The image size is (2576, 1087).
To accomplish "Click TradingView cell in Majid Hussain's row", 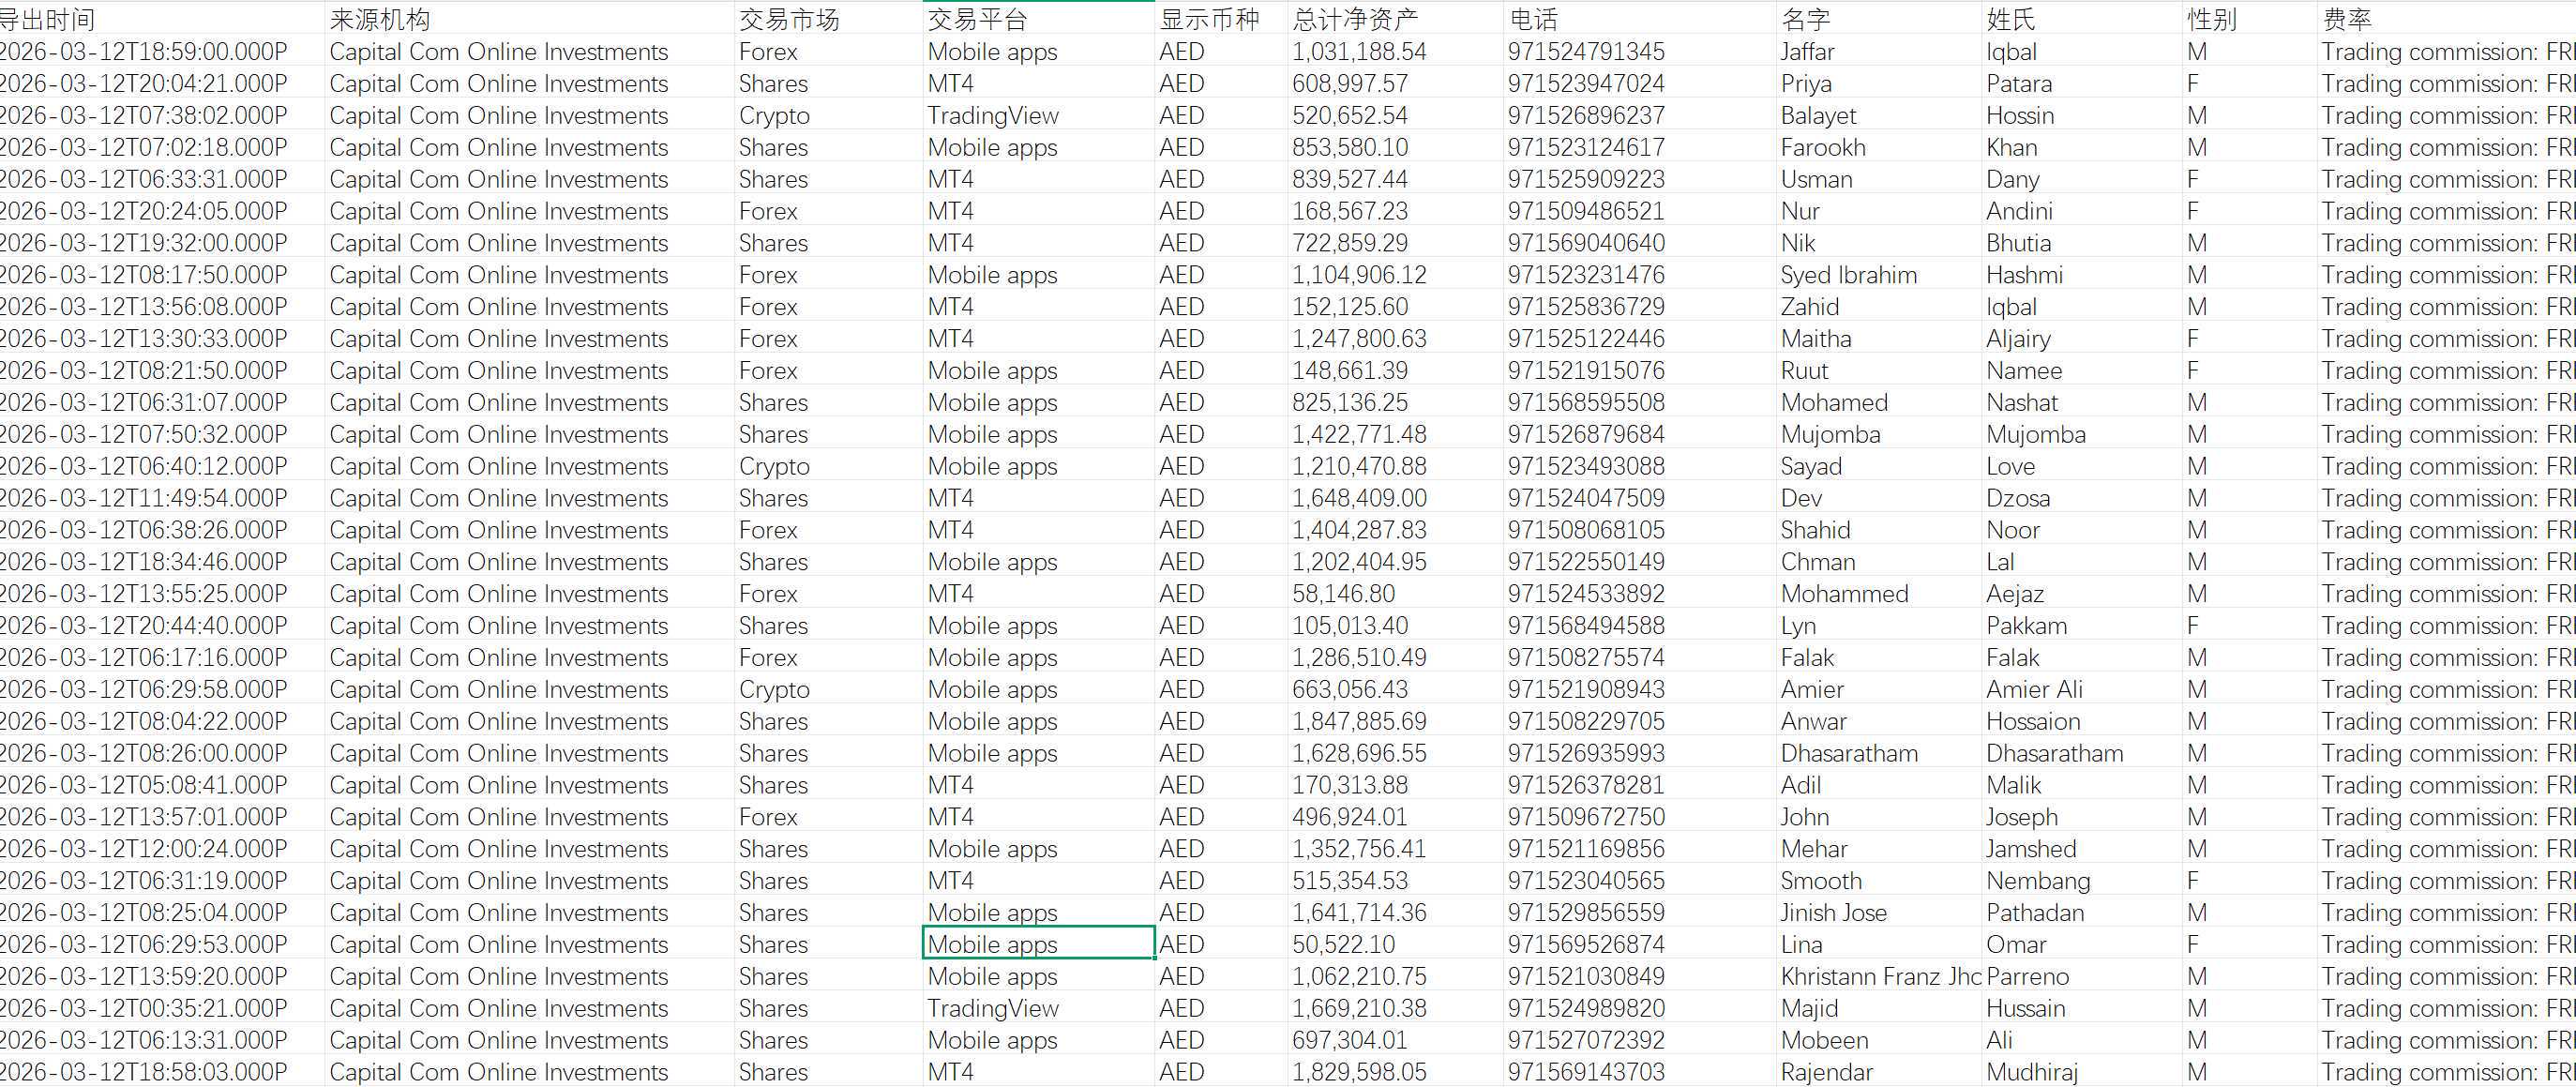I will [1038, 1009].
